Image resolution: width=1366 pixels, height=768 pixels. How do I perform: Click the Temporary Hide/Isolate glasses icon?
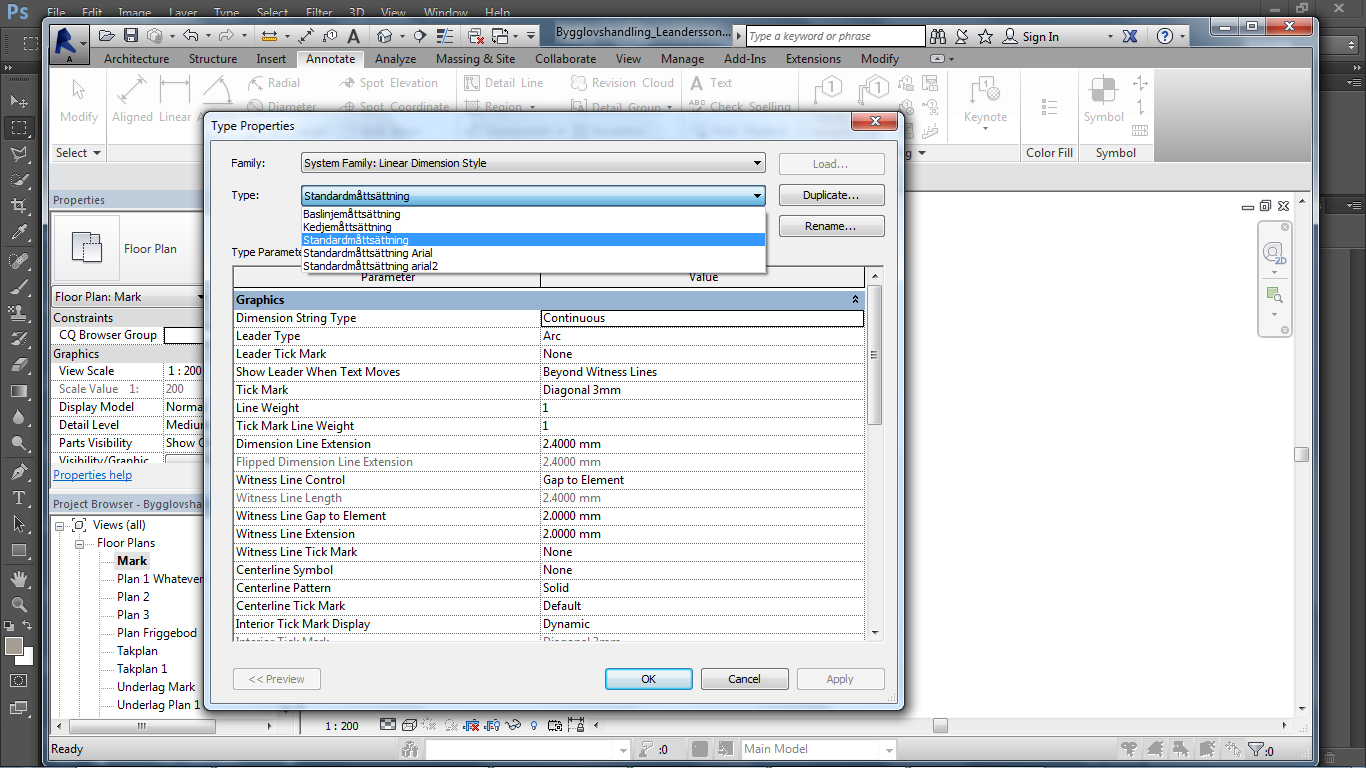515,726
